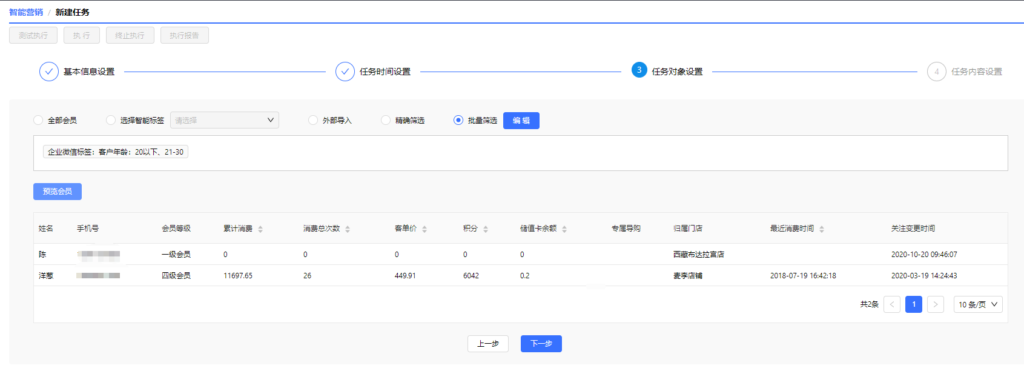
Task: Click the 上一步 button
Action: (488, 344)
